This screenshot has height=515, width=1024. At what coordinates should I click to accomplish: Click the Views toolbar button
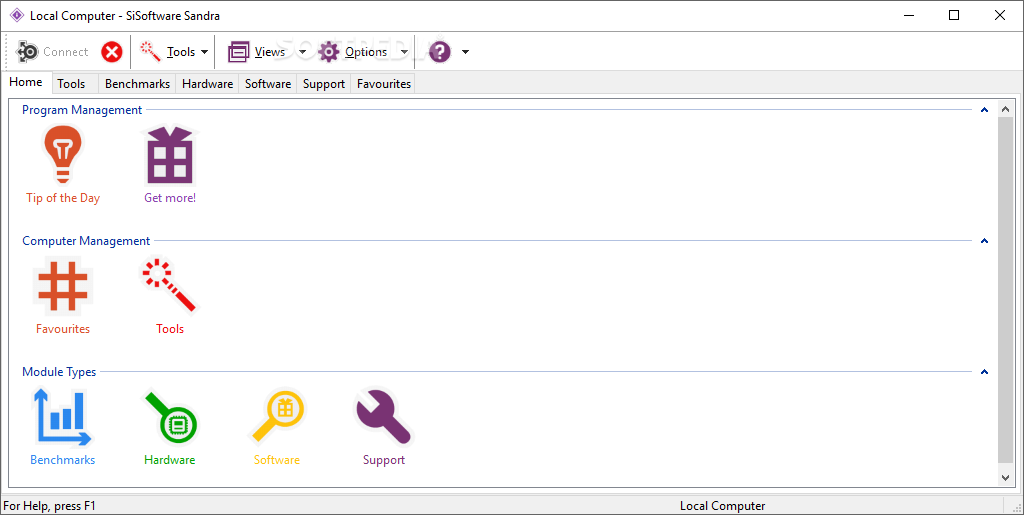pyautogui.click(x=257, y=52)
